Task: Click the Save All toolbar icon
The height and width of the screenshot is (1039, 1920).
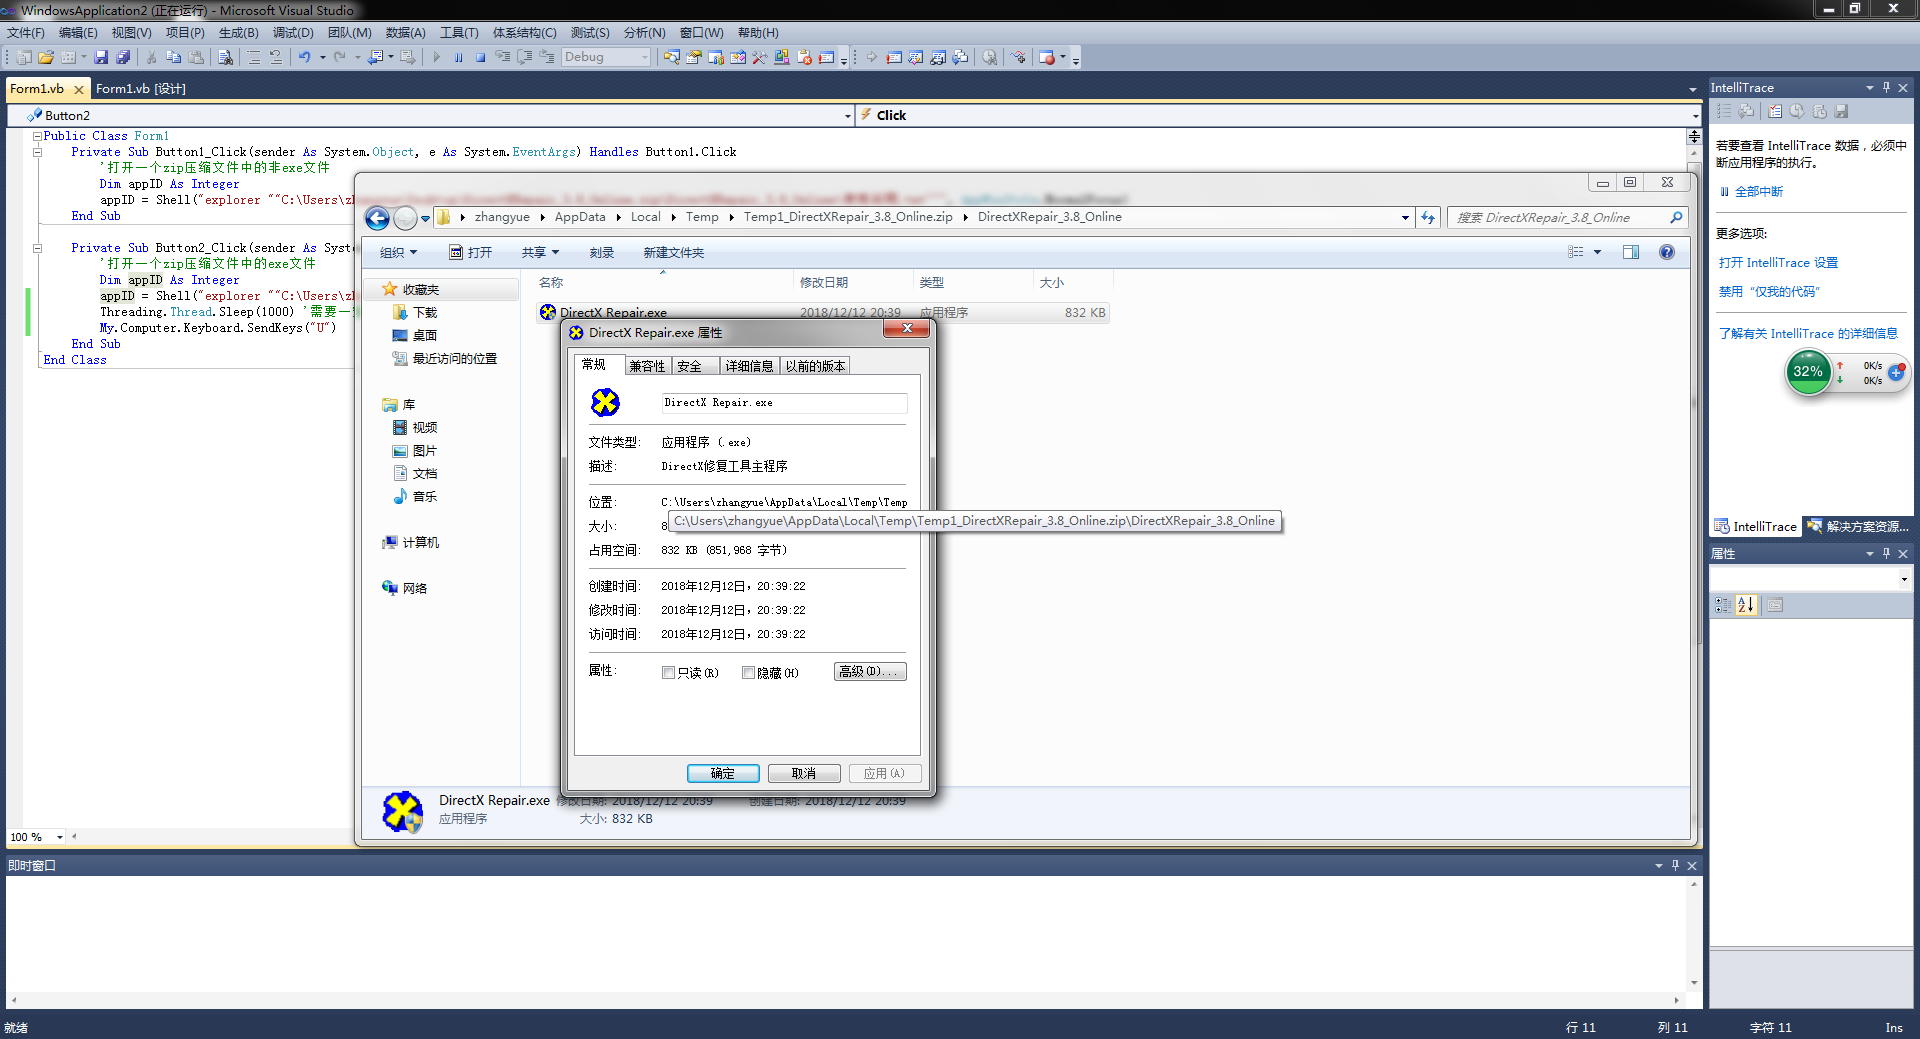Action: (x=123, y=58)
